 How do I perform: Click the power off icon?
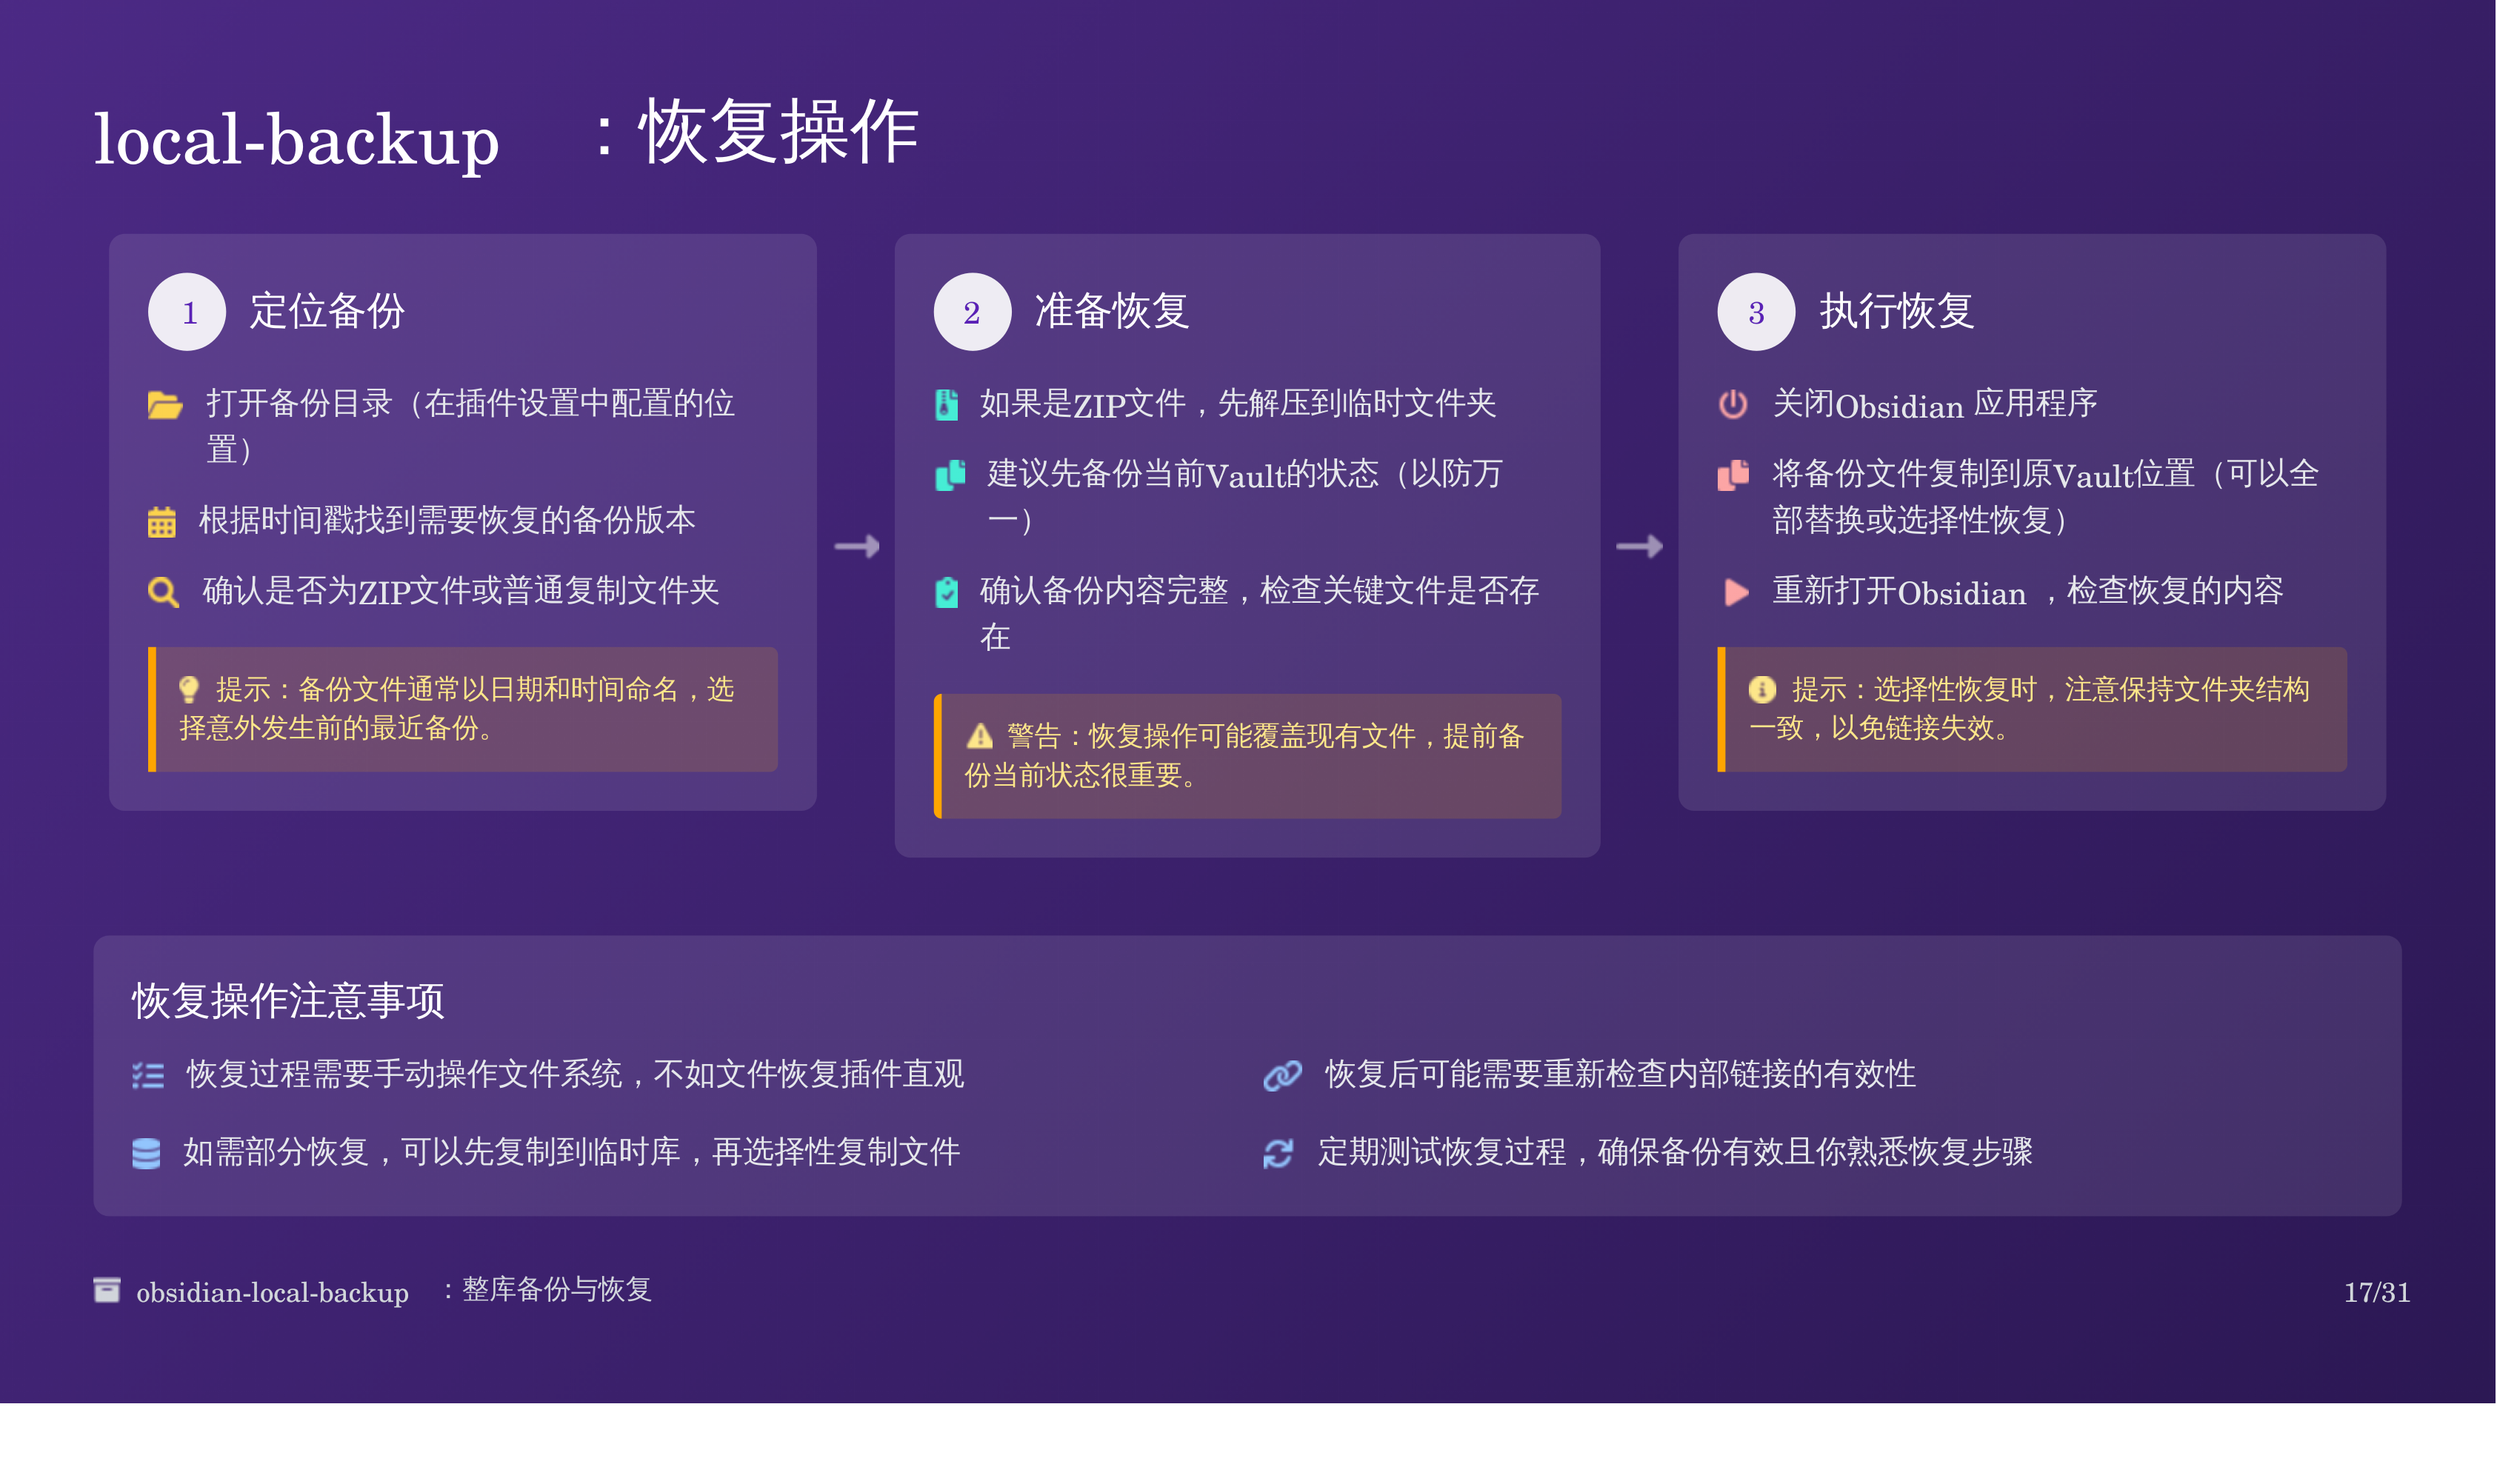[1732, 405]
